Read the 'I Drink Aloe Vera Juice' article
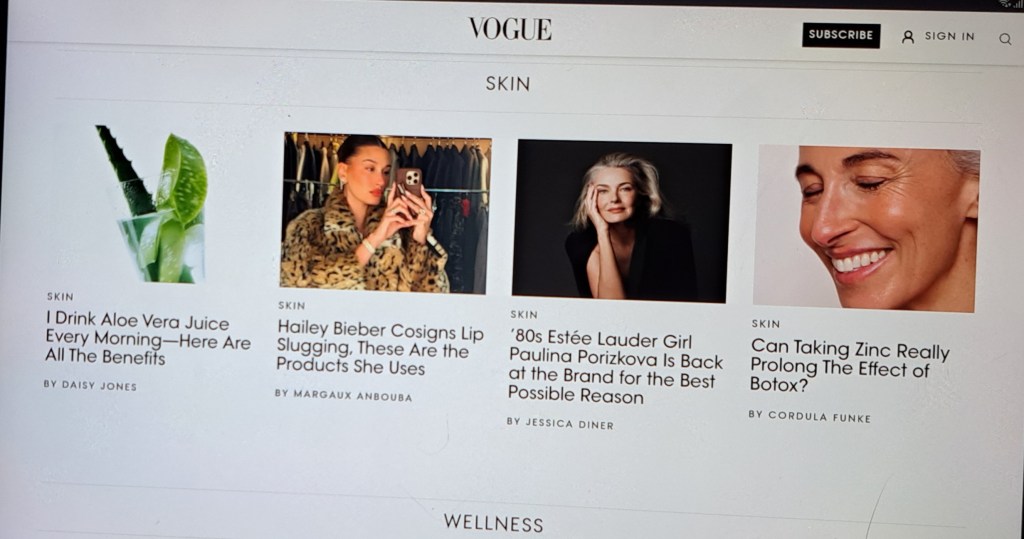Image resolution: width=1024 pixels, height=539 pixels. tap(148, 338)
